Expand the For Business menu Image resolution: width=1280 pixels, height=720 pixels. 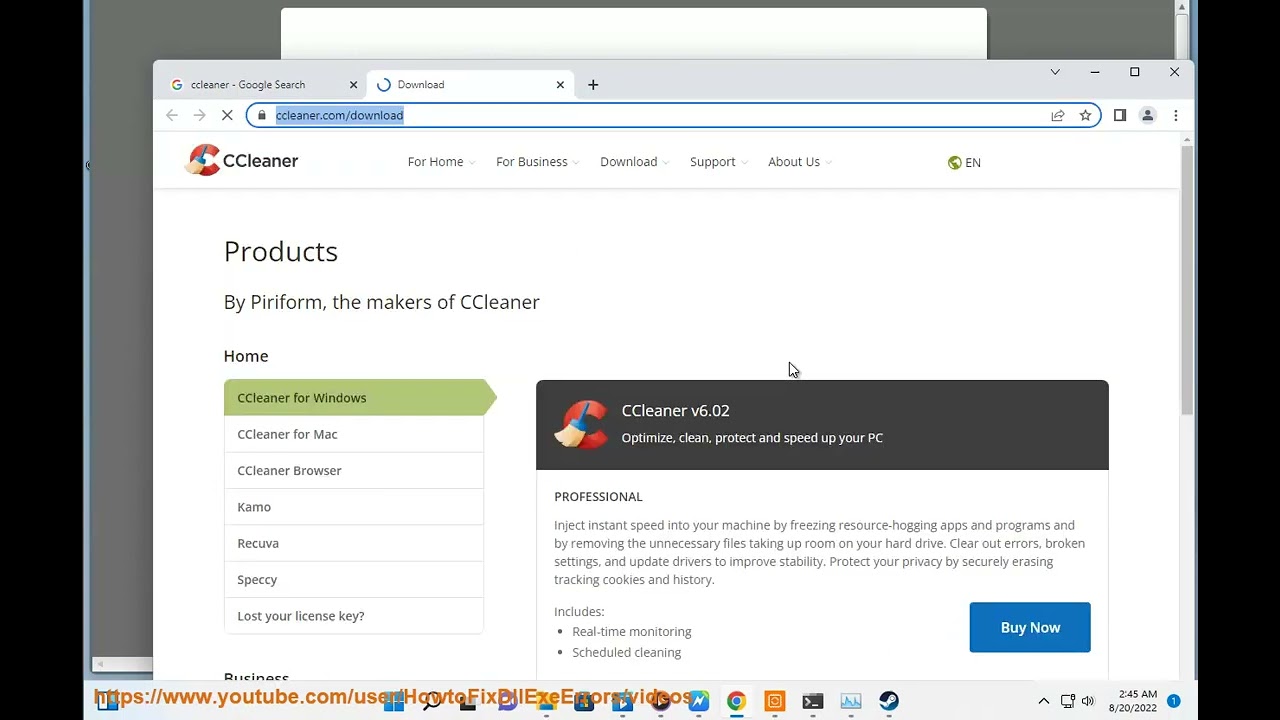[x=537, y=162]
